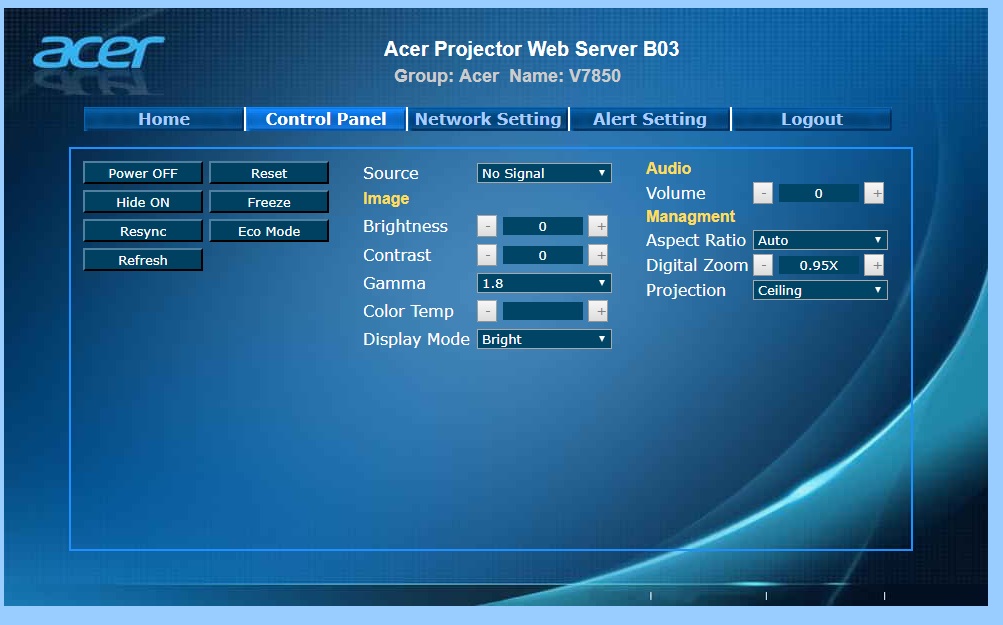The image size is (1003, 625).
Task: Click the Digital Zoom label
Action: coord(697,265)
